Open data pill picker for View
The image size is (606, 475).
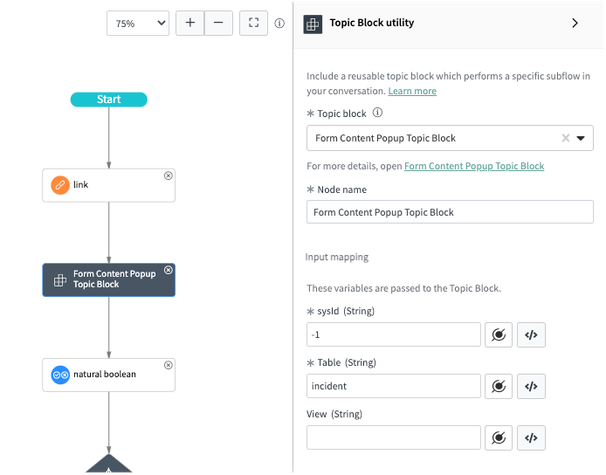499,438
